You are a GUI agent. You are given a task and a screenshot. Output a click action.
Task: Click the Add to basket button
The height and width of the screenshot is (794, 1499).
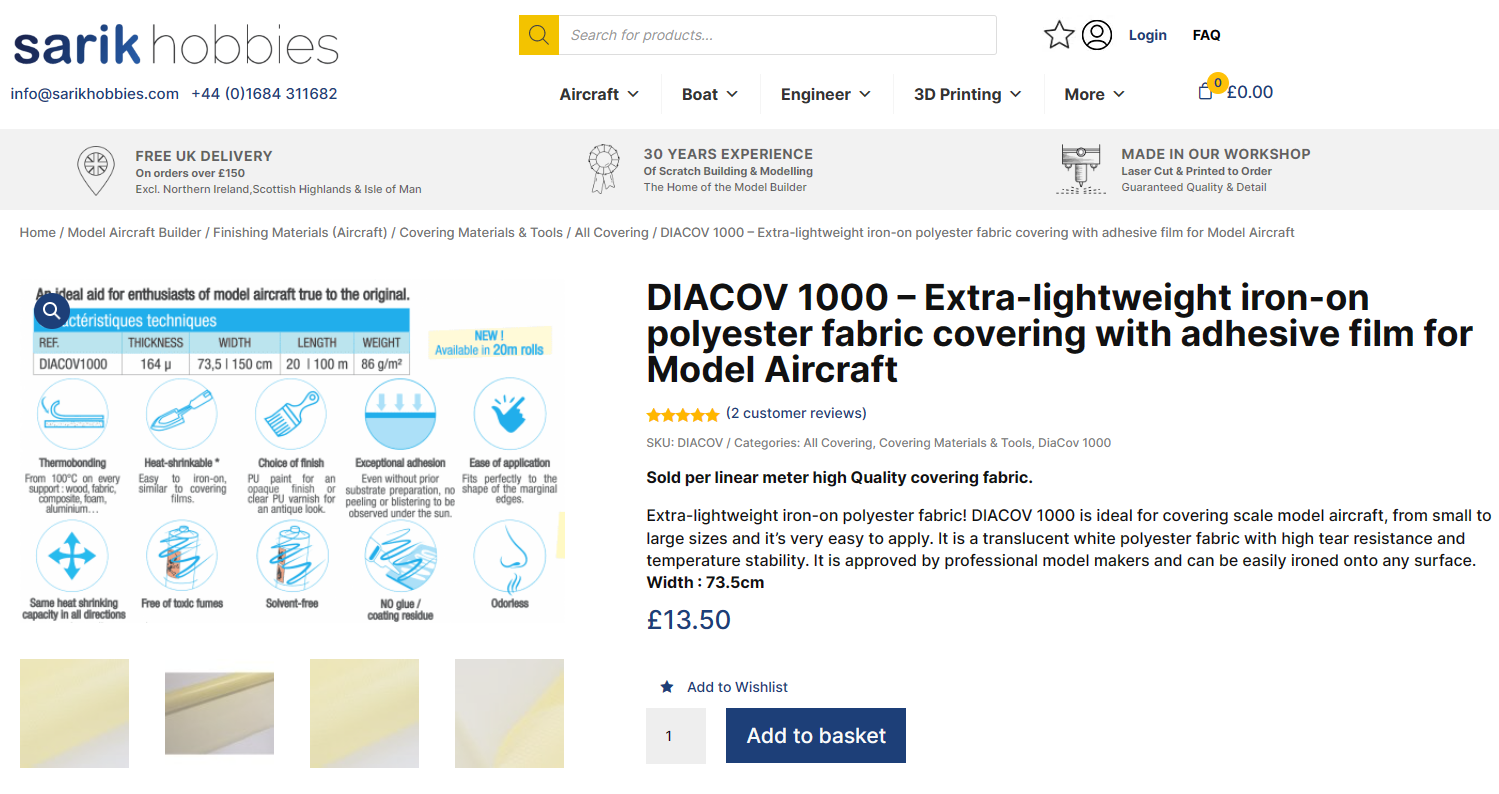coord(816,736)
